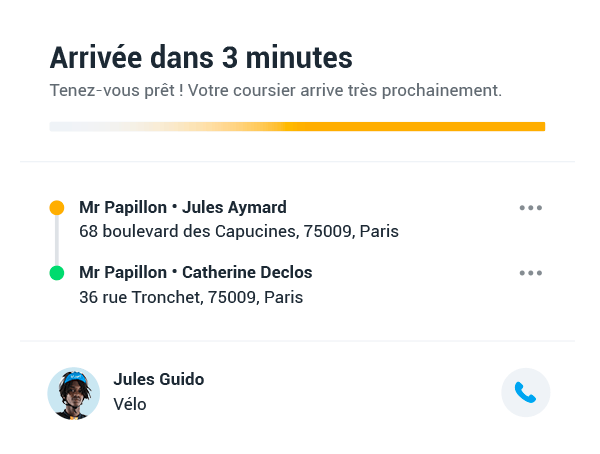Click the grey circle behind the phone icon
This screenshot has width=600, height=454.
click(526, 392)
